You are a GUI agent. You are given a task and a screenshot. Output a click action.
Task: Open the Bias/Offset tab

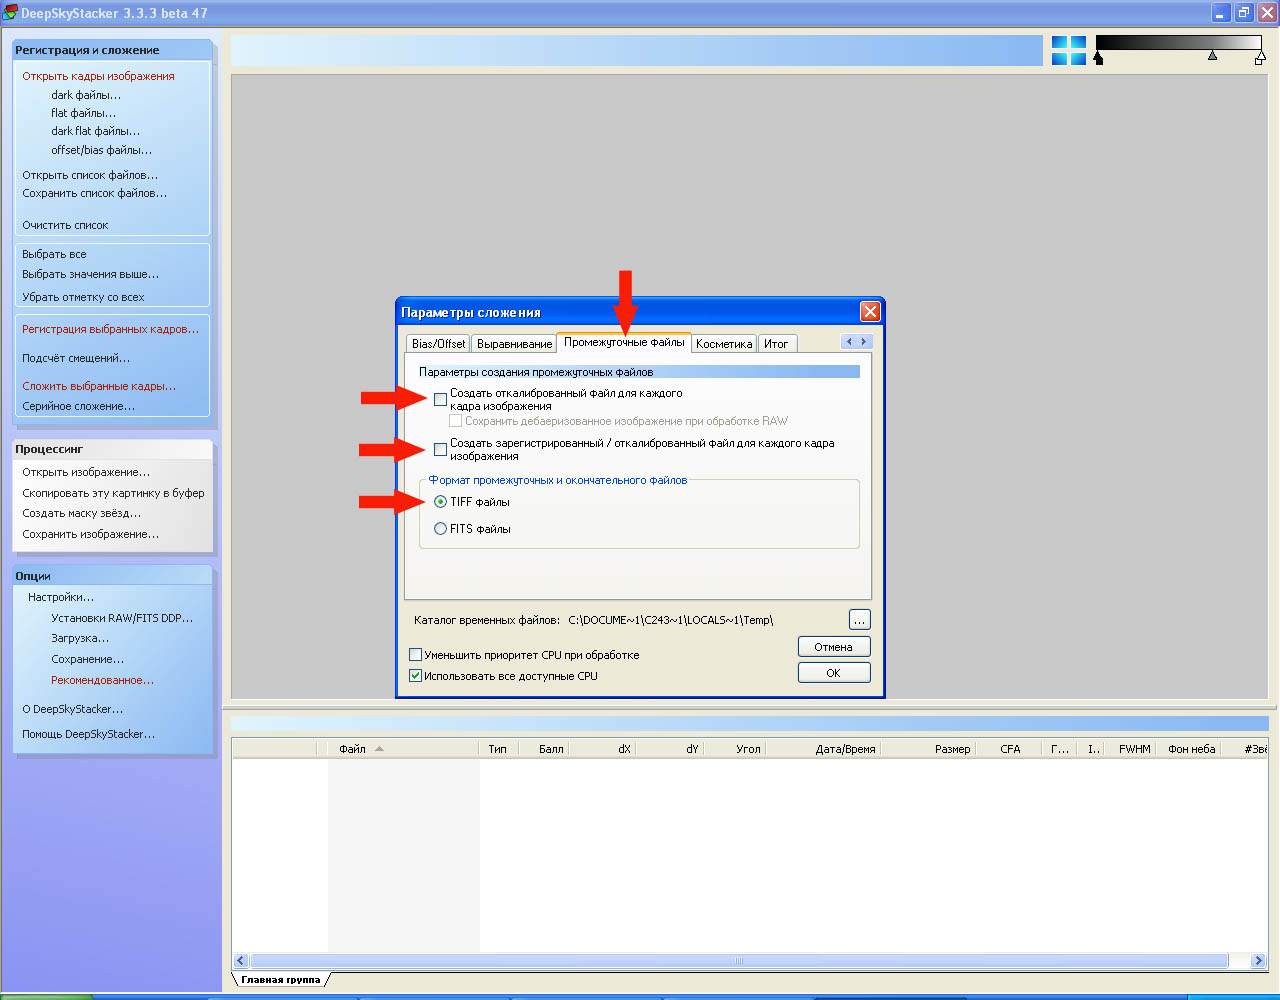(x=438, y=344)
